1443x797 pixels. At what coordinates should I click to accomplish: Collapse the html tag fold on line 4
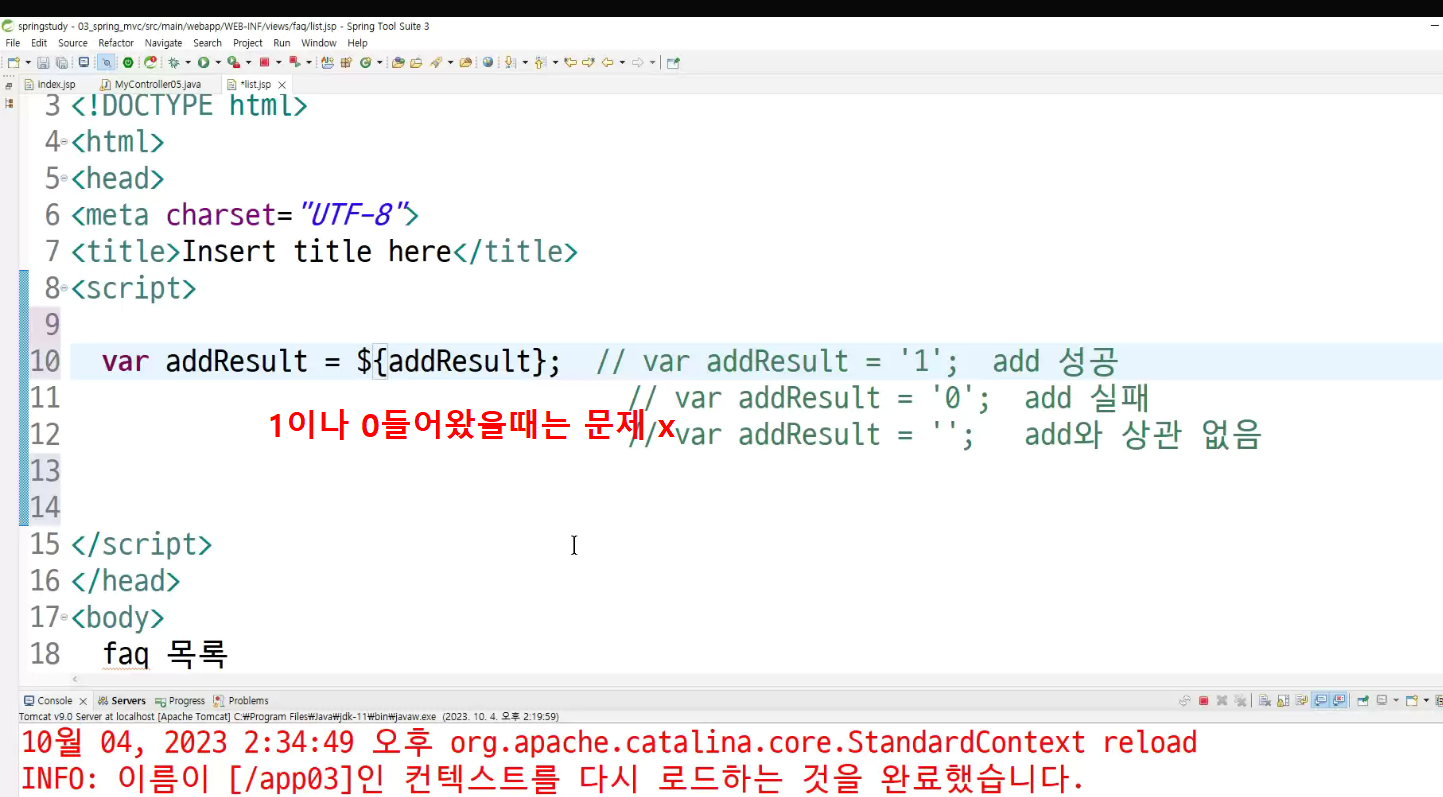[x=64, y=142]
